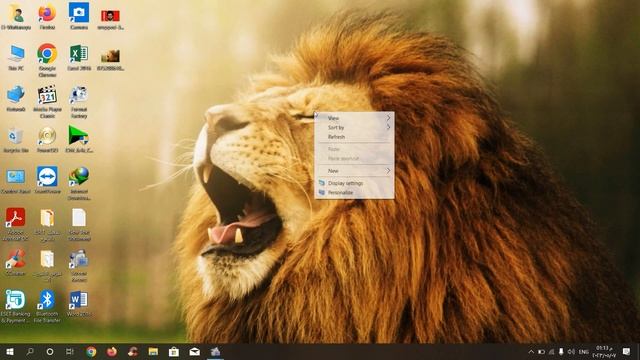Open New submenu in context menu
Viewport: 640px width, 360px height.
pyautogui.click(x=354, y=171)
